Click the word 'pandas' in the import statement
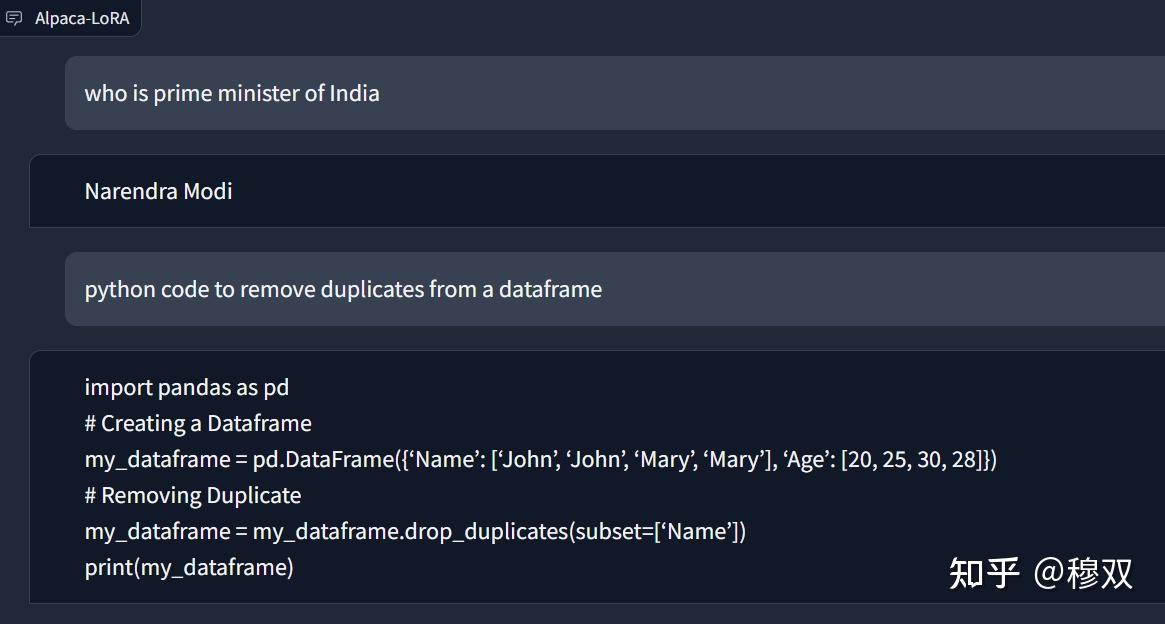Screen dimensions: 1165x624 pyautogui.click(x=193, y=387)
